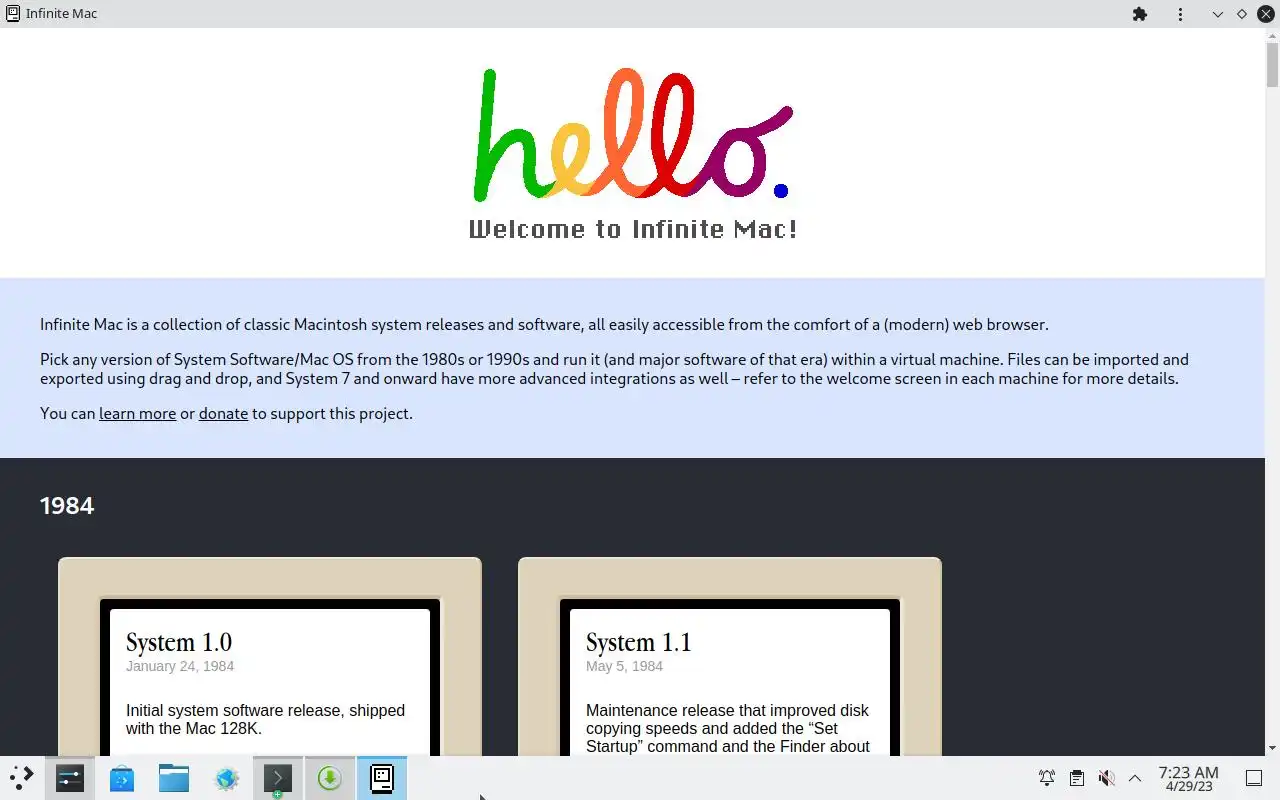This screenshot has height=800, width=1280.
Task: Open the green download arrow app
Action: tap(330, 778)
